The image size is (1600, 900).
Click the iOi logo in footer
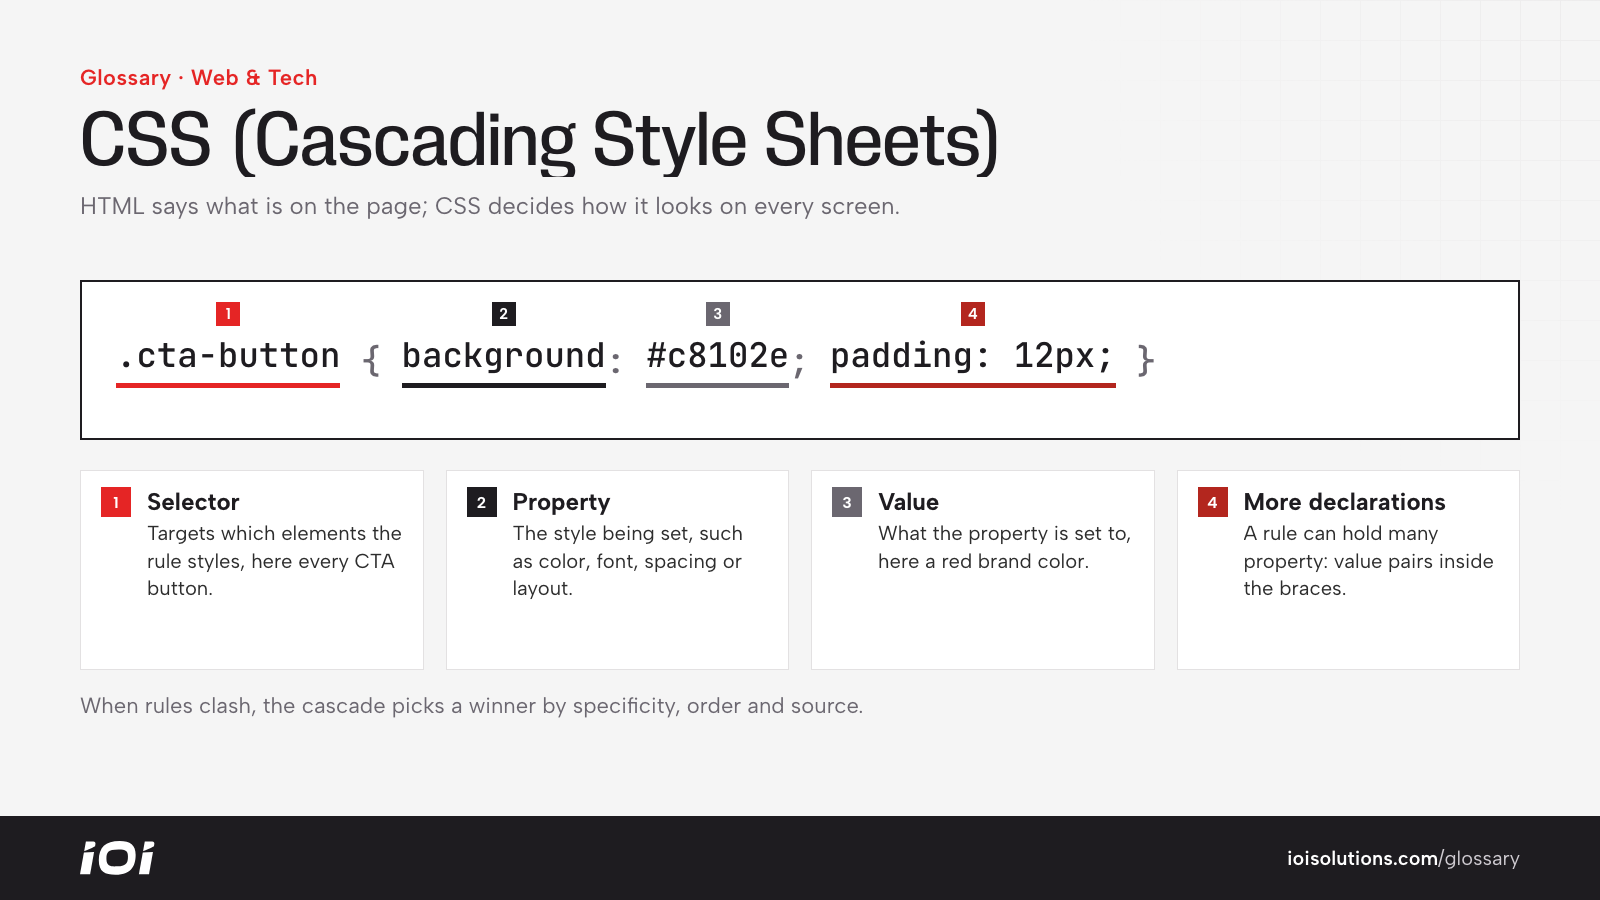tap(117, 858)
